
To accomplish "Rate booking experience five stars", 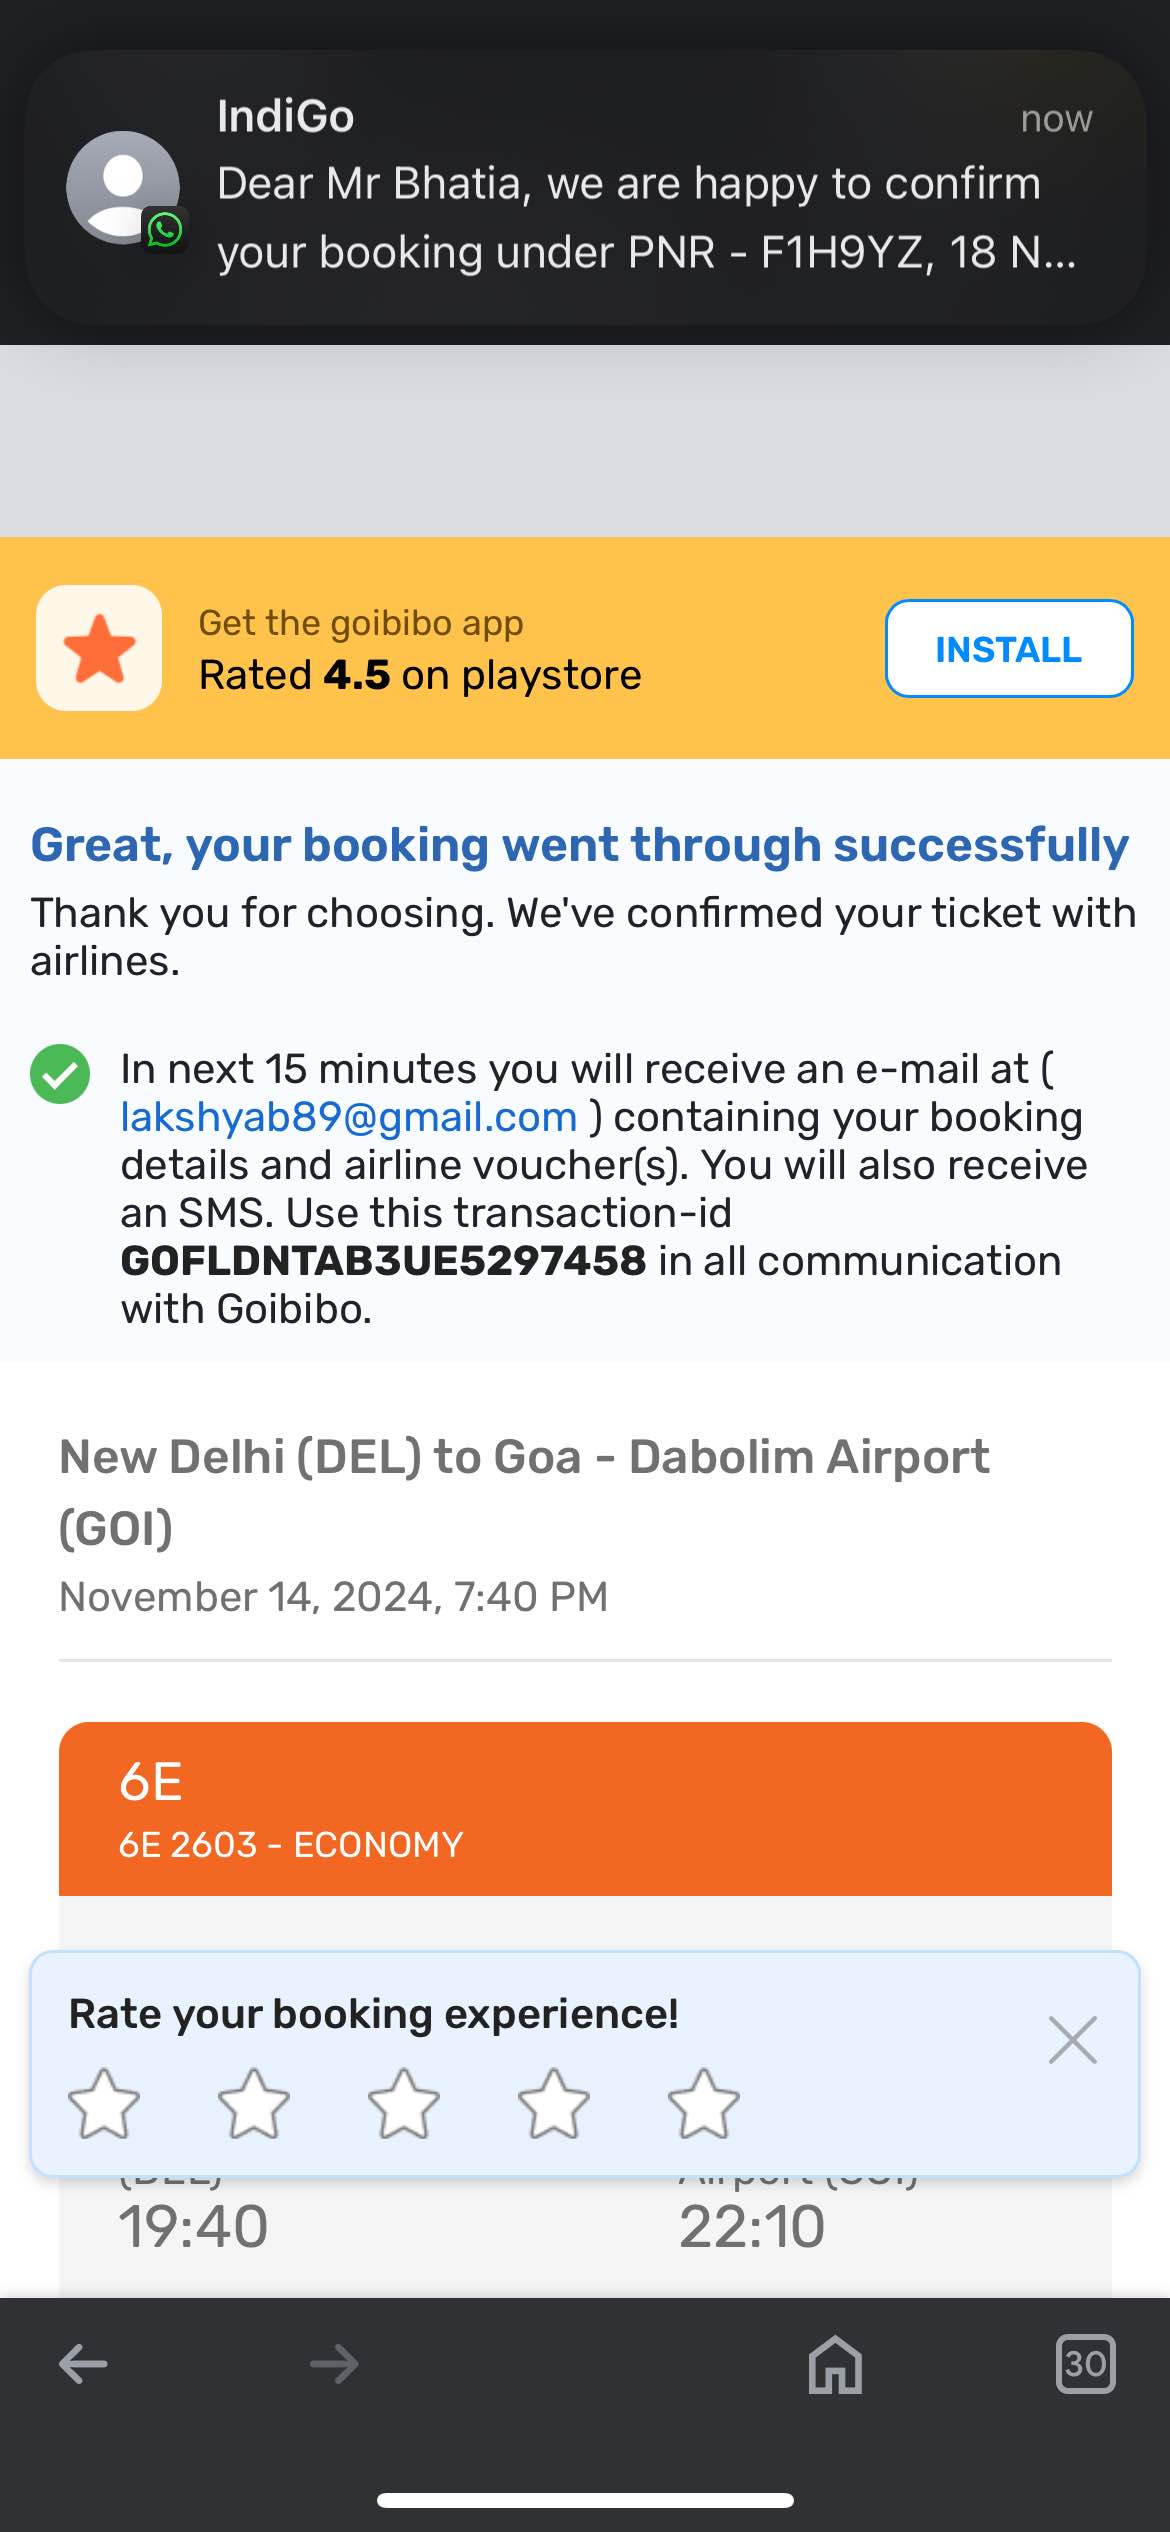I will 703,2104.
